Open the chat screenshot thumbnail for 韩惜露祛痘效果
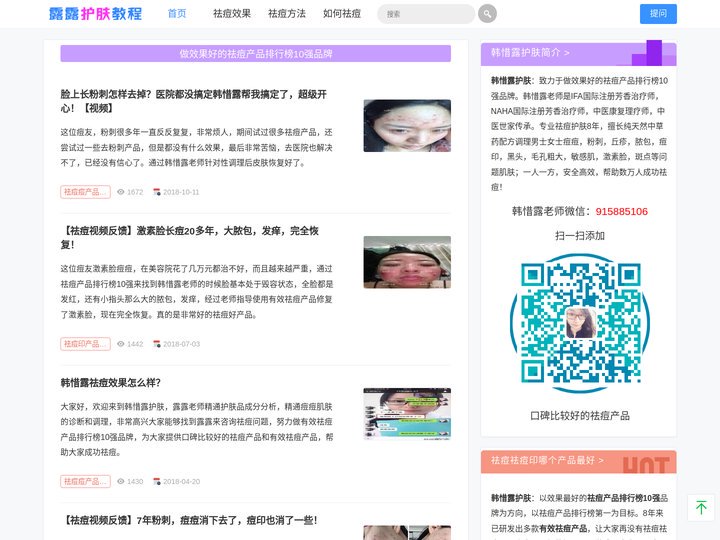The height and width of the screenshot is (540, 720). point(407,414)
